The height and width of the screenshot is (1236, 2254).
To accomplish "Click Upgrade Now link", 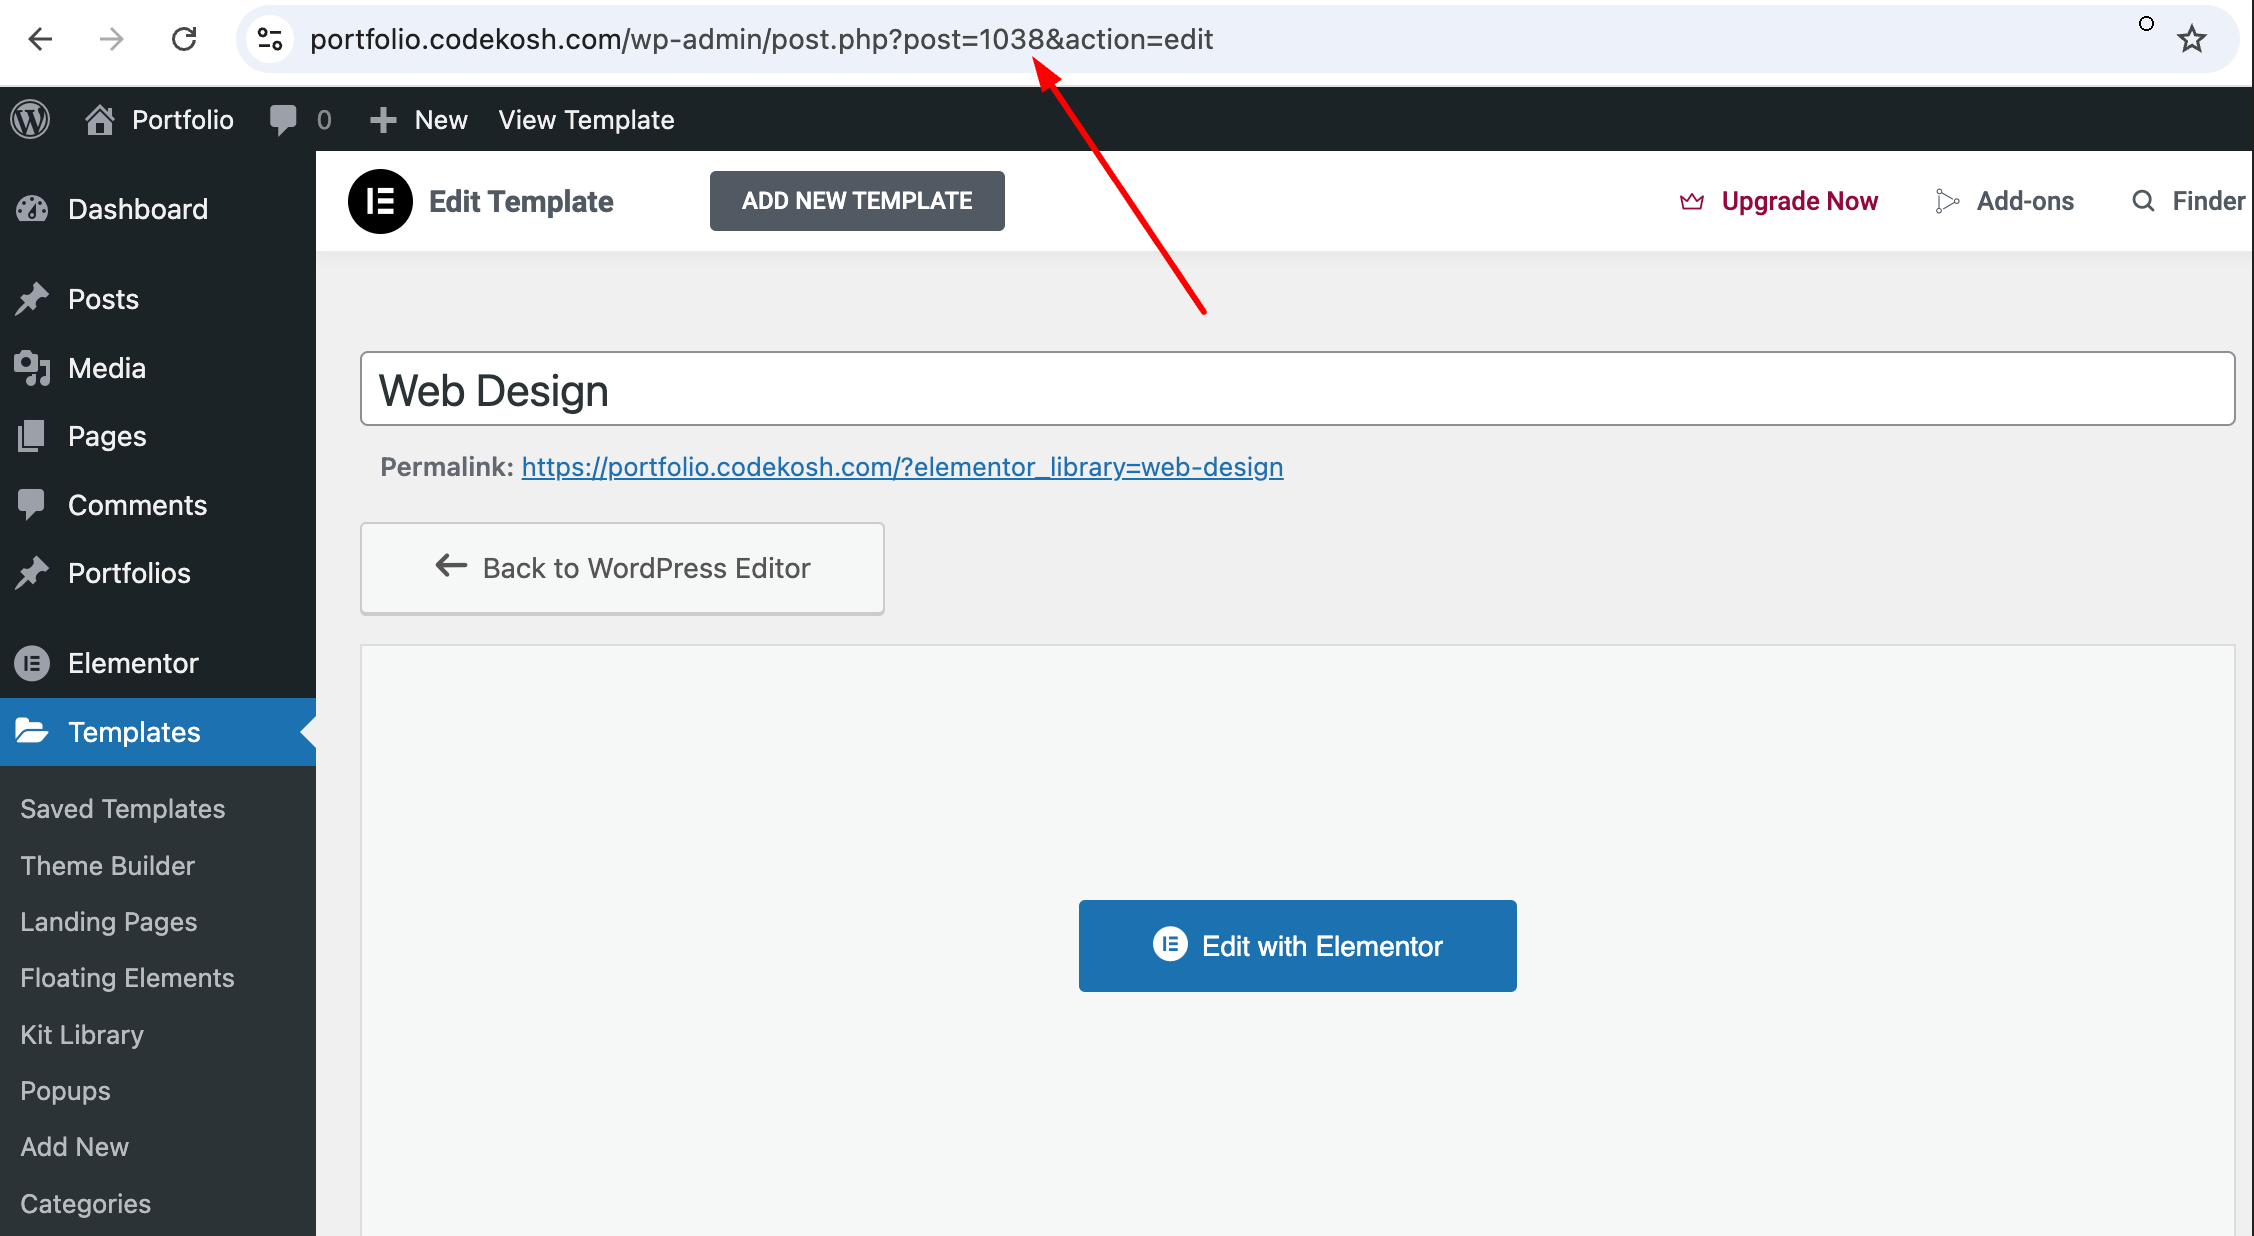I will pyautogui.click(x=1799, y=201).
